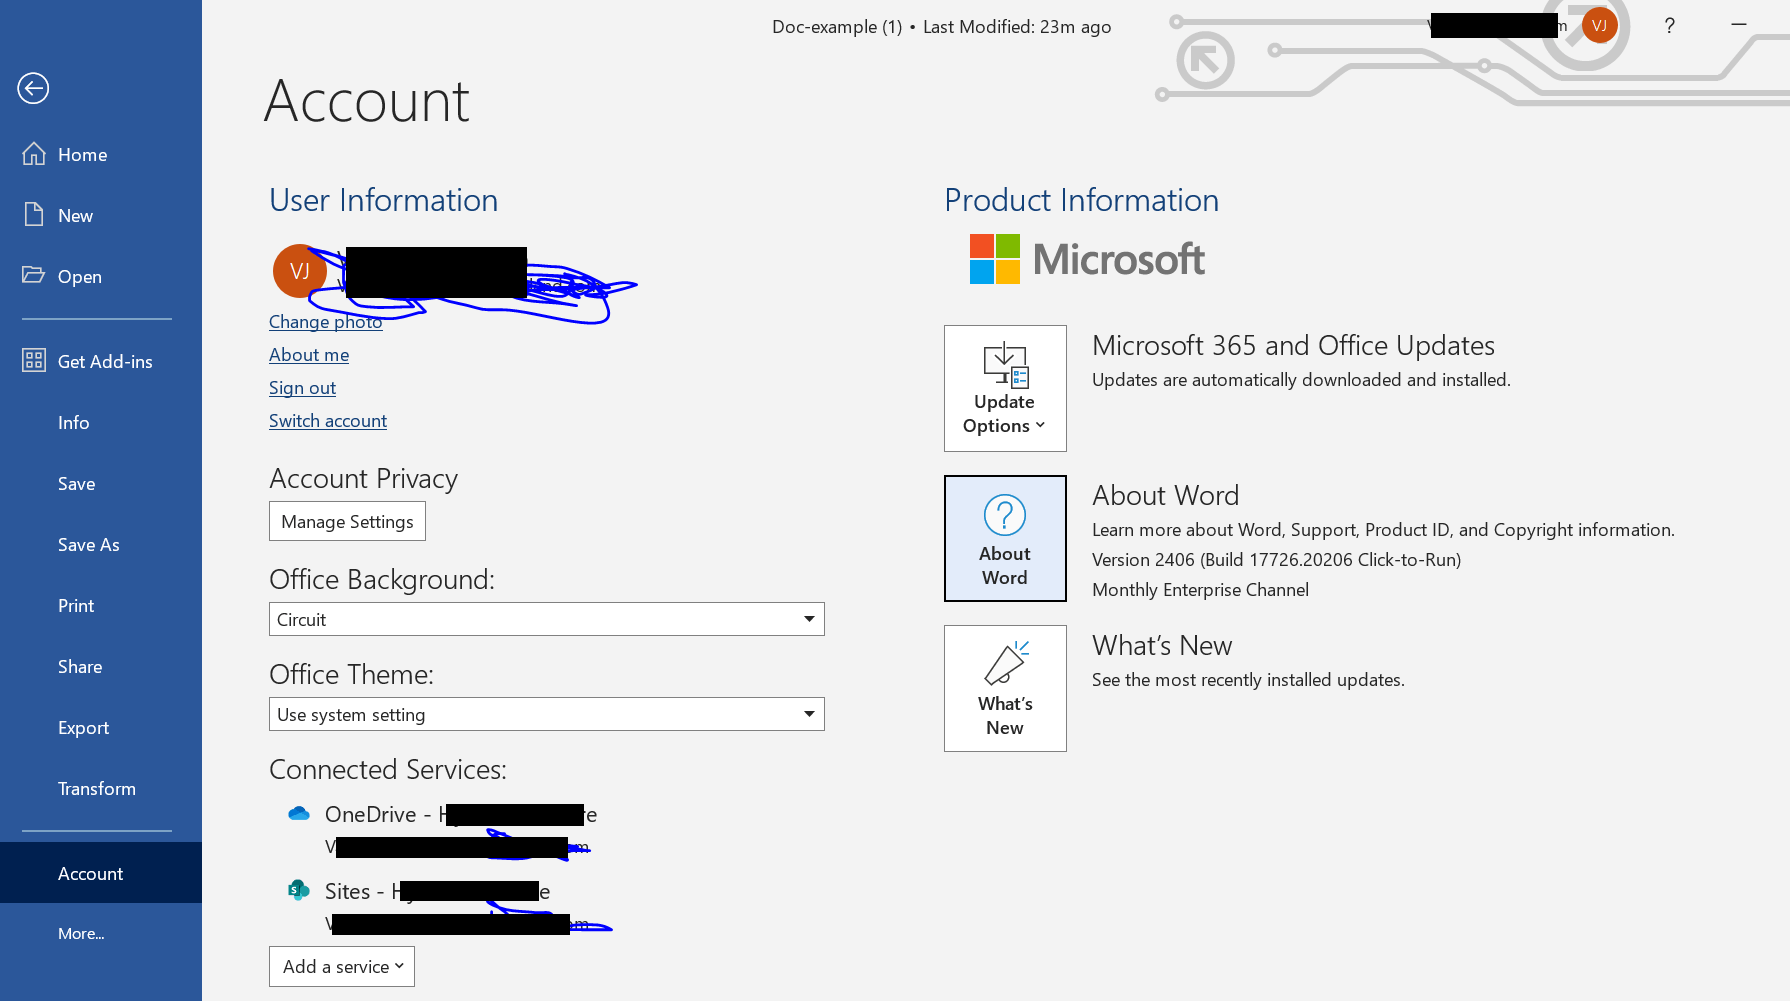Click the Sign out link
The width and height of the screenshot is (1790, 1001).
302,388
